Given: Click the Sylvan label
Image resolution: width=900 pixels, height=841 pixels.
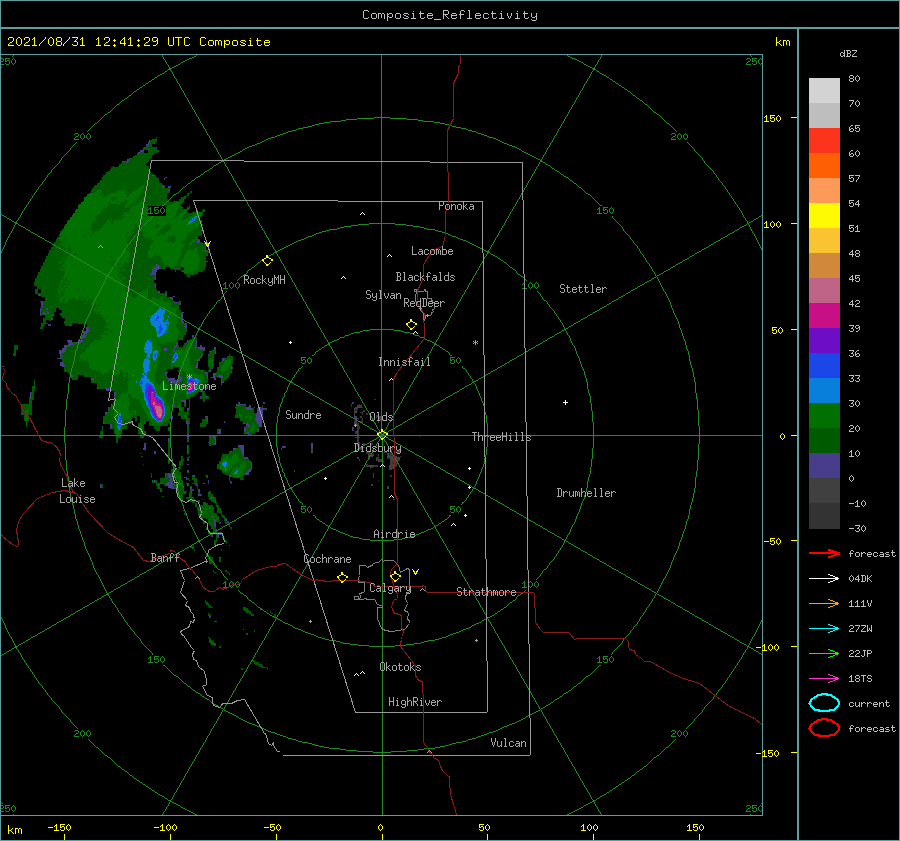Looking at the screenshot, I should point(383,295).
